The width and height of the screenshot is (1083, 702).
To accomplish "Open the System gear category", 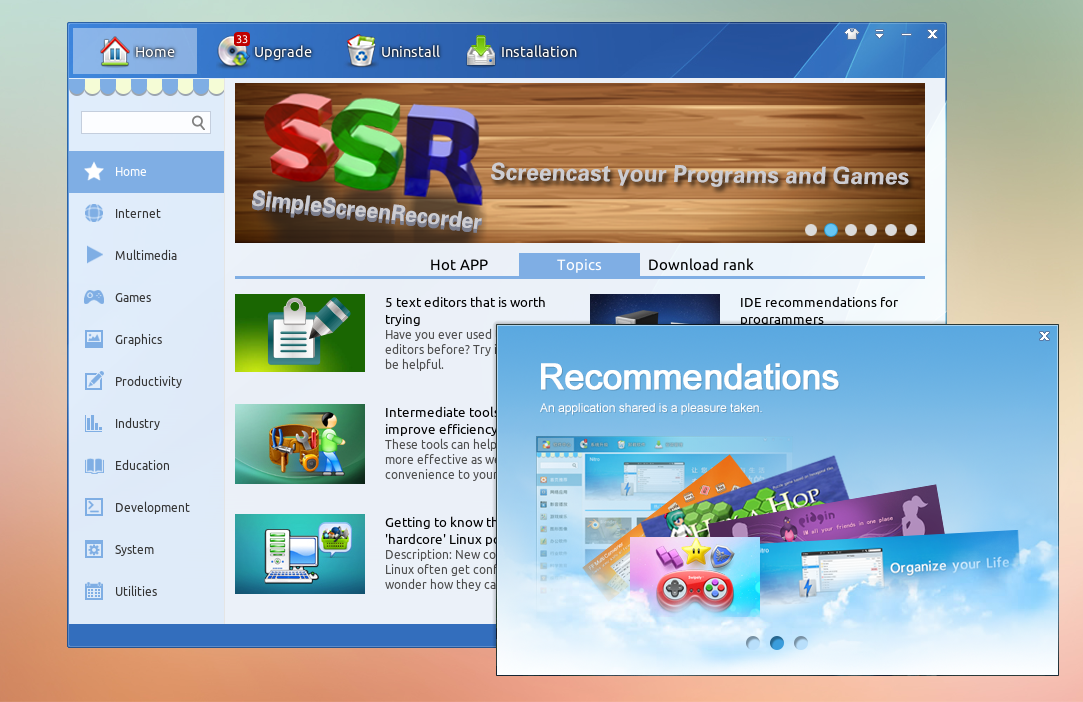I will (94, 549).
